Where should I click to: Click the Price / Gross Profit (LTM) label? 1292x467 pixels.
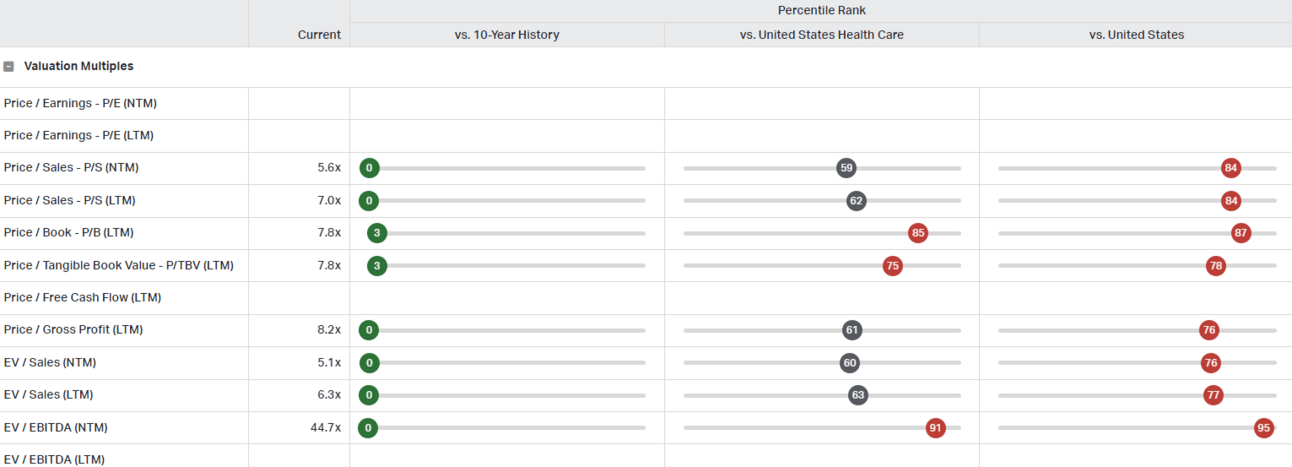(77, 330)
